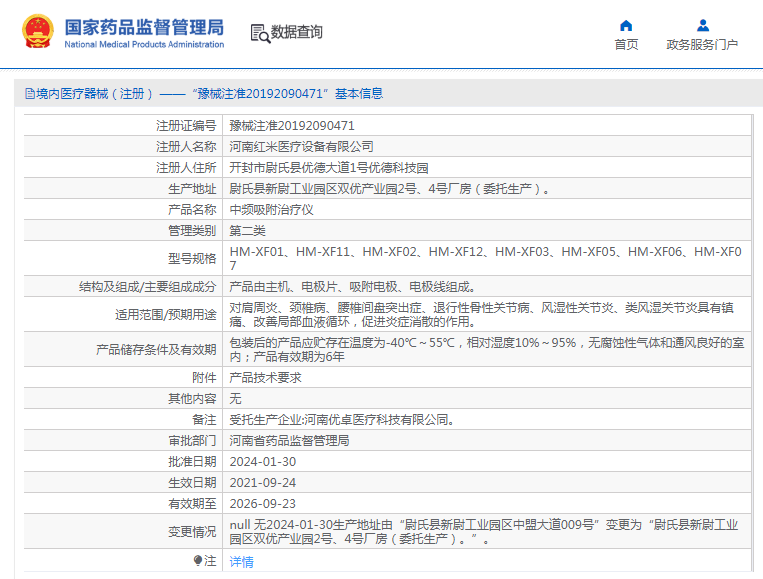This screenshot has height=579, width=763.
Task: Click the national emblem logo
Action: tap(38, 31)
